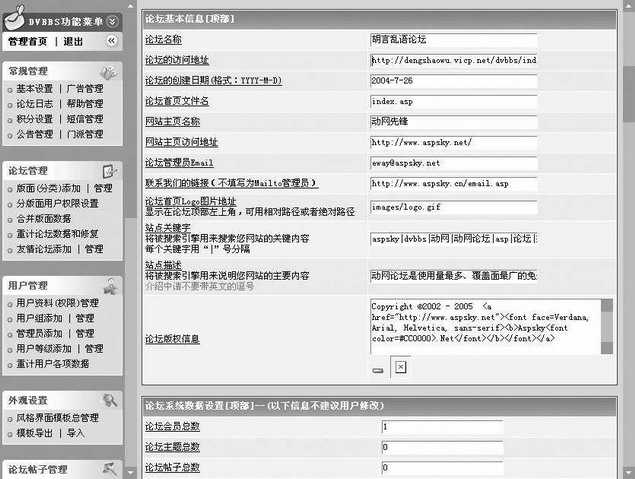
Task: Click the copyright textarea vertical scrollbar
Action: [607, 325]
